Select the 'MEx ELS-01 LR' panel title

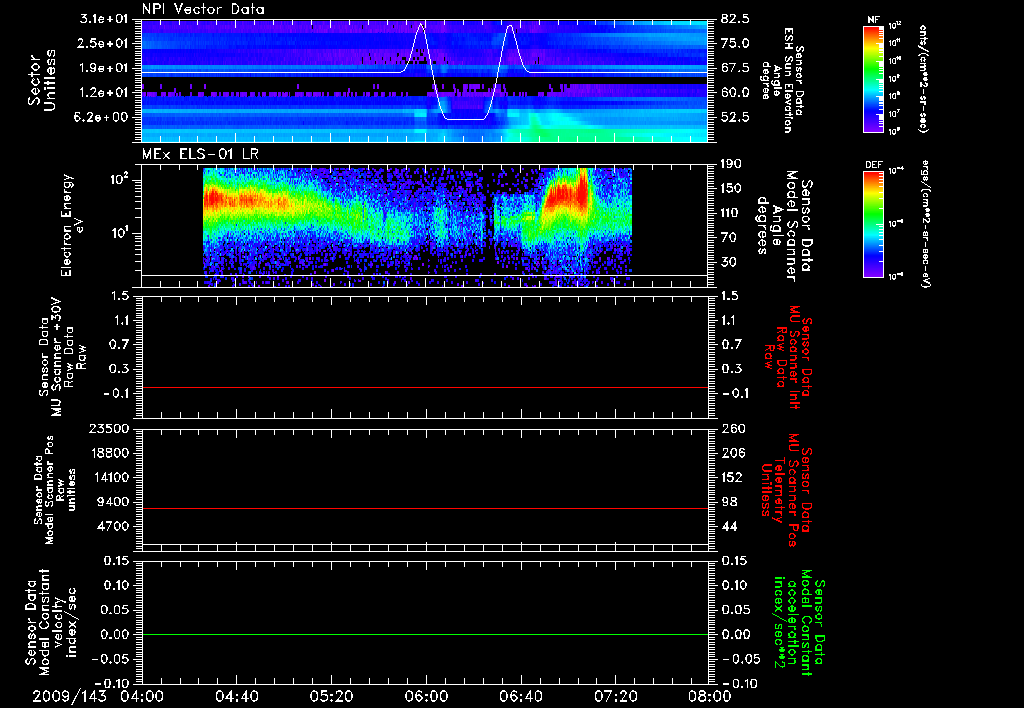(200, 154)
